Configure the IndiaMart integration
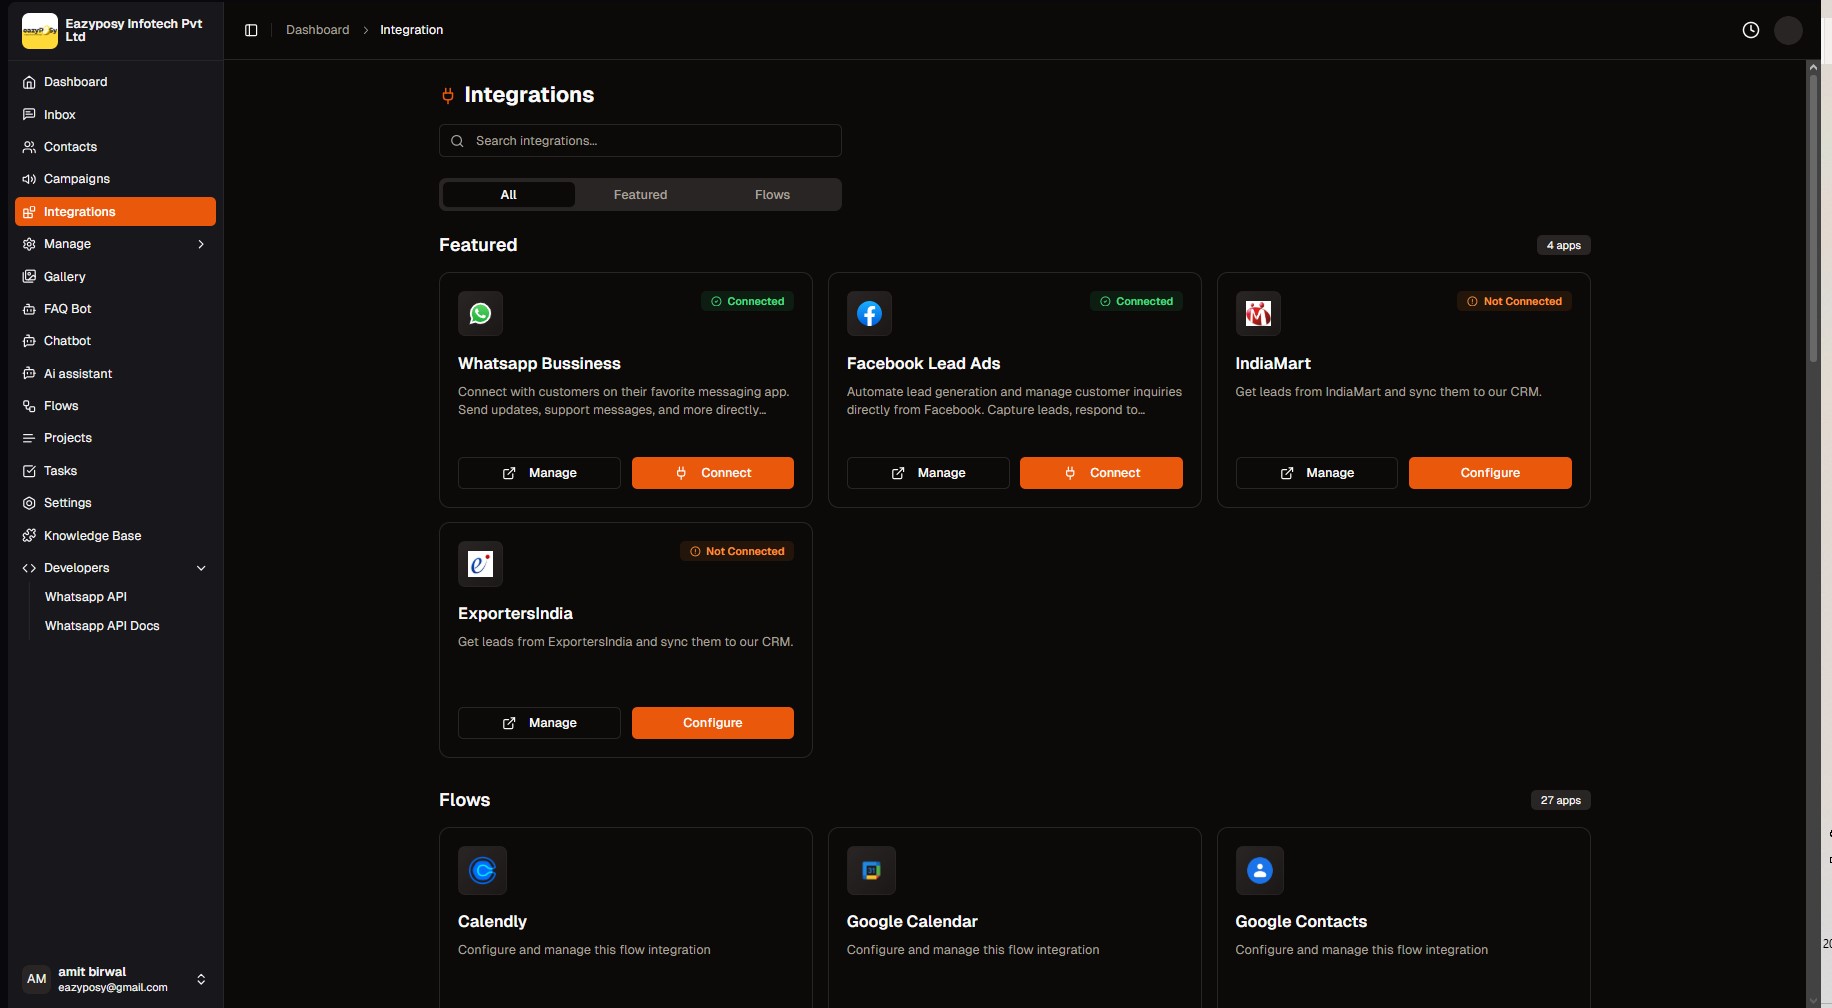1832x1008 pixels. point(1489,472)
